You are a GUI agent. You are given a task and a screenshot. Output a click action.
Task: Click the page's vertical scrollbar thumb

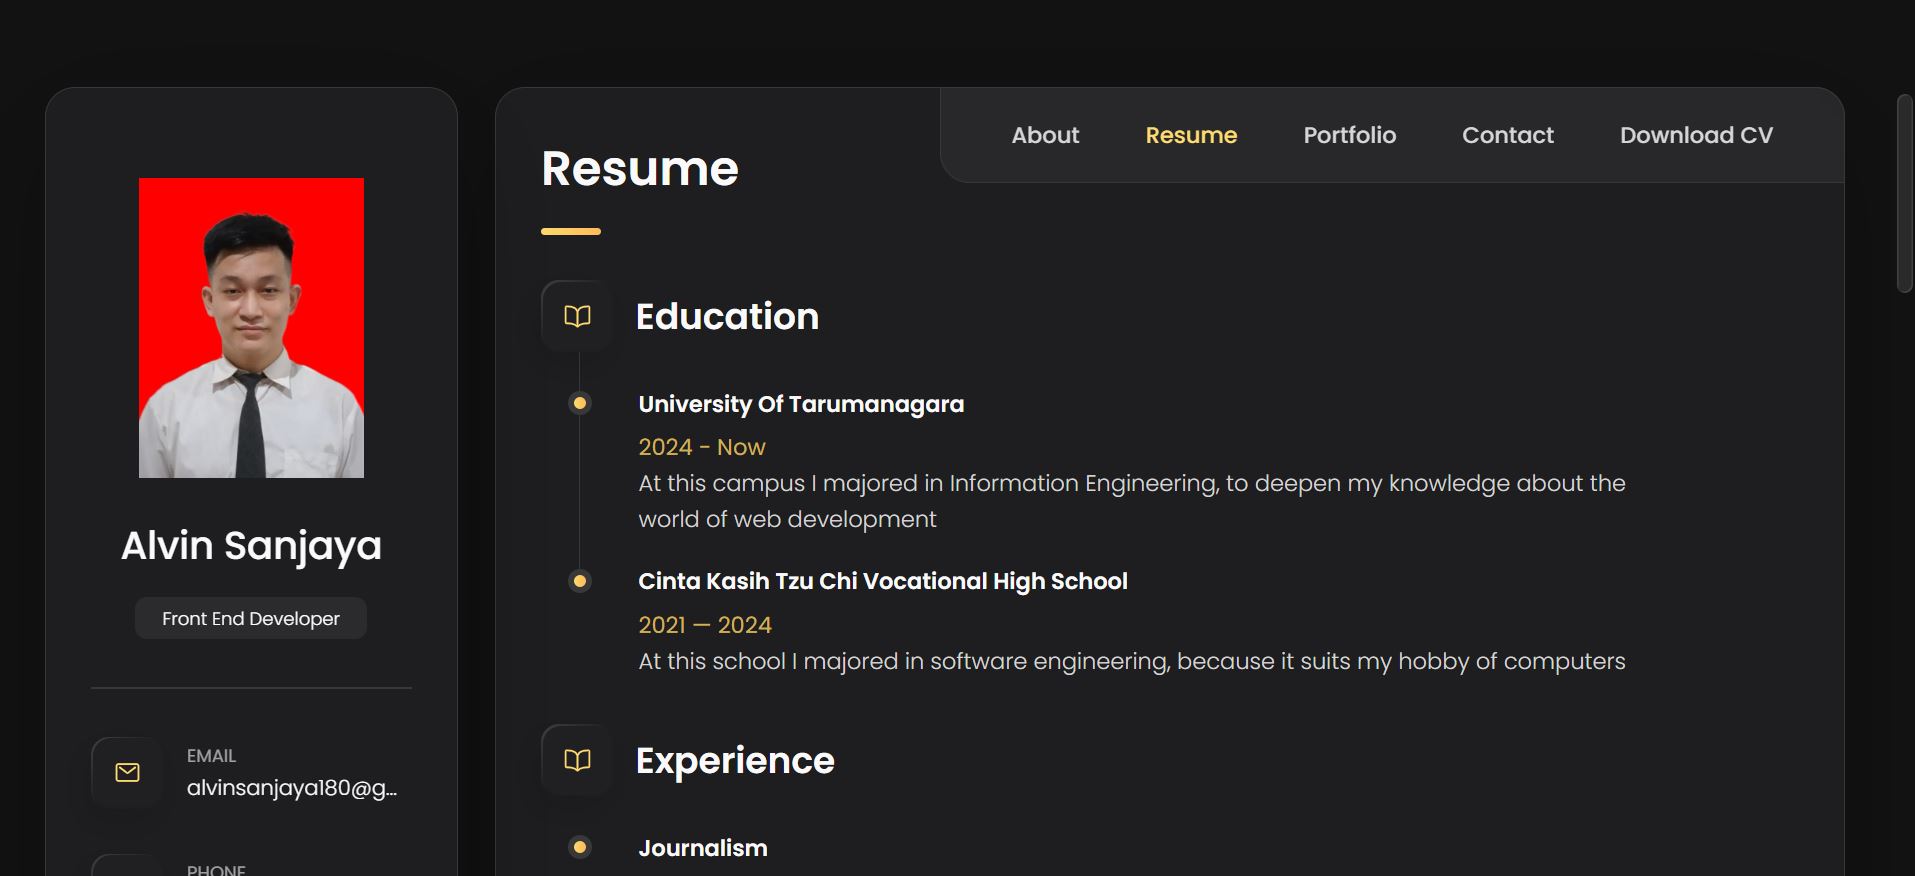point(1904,193)
